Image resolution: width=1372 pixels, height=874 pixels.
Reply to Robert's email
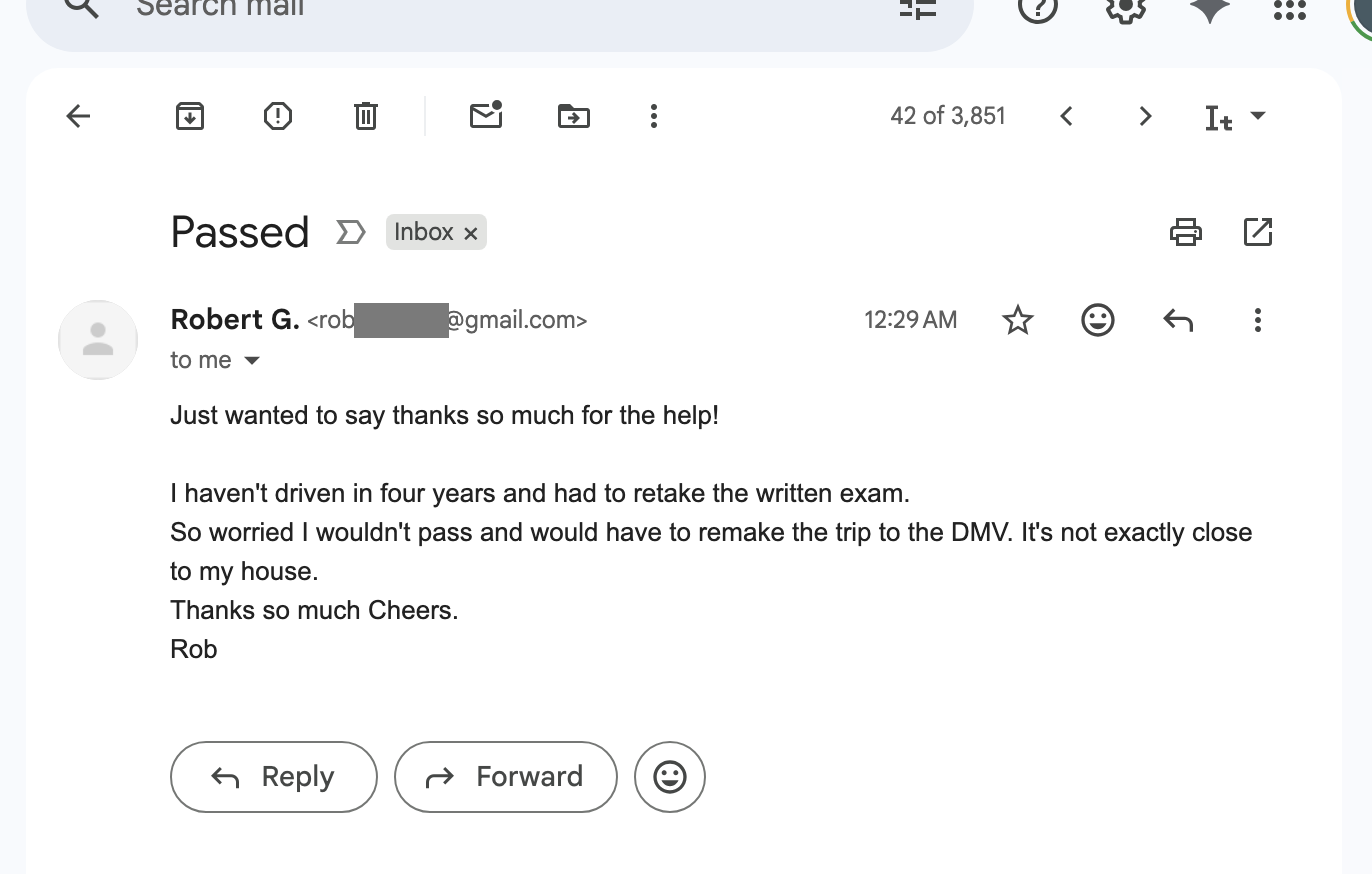[x=273, y=777]
